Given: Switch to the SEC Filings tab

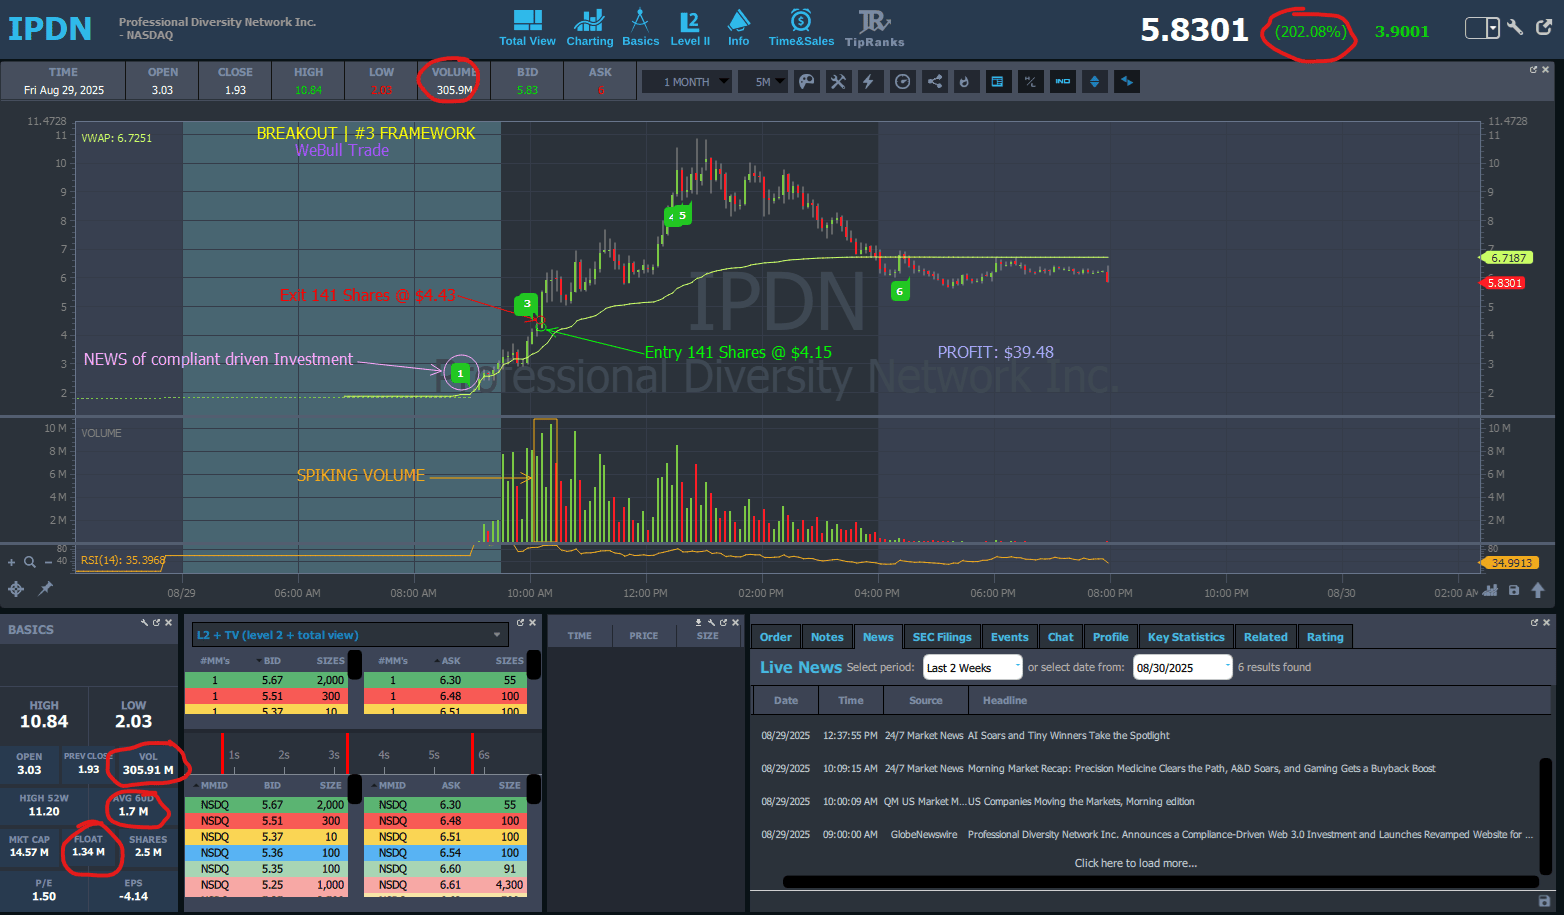Looking at the screenshot, I should (942, 637).
